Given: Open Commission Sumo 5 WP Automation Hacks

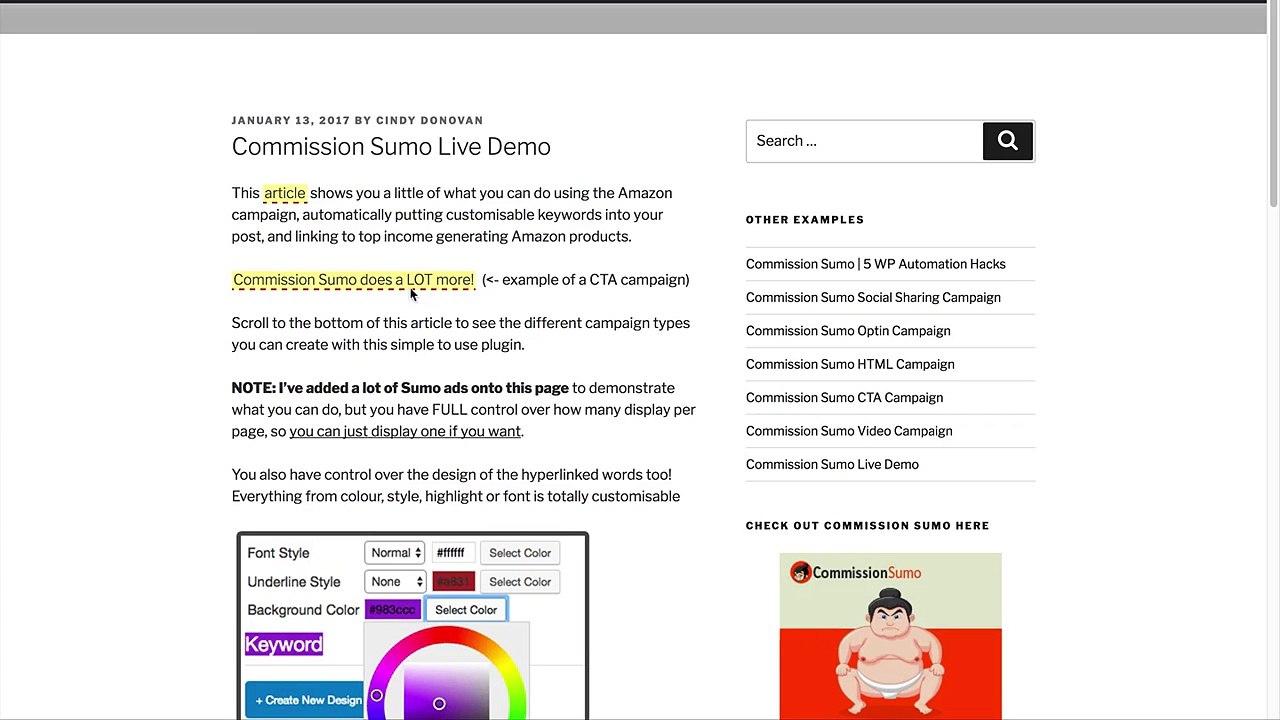Looking at the screenshot, I should coord(875,264).
